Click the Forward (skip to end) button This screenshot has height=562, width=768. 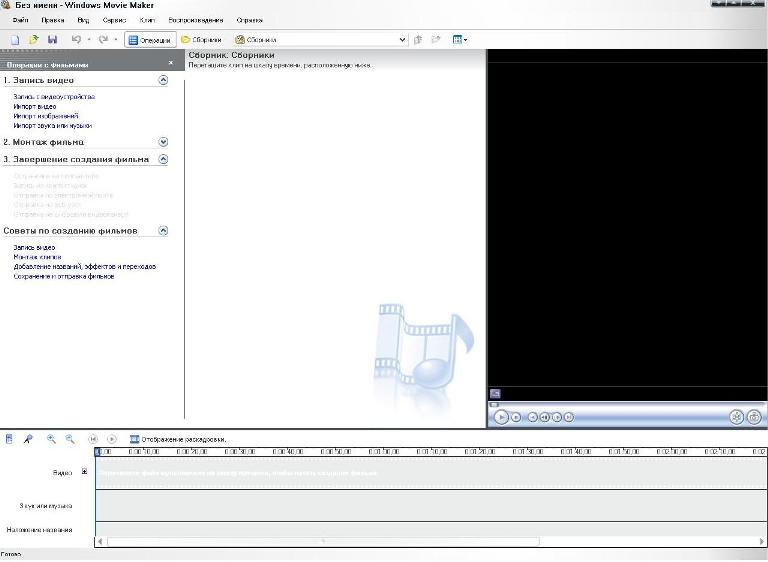click(x=569, y=417)
